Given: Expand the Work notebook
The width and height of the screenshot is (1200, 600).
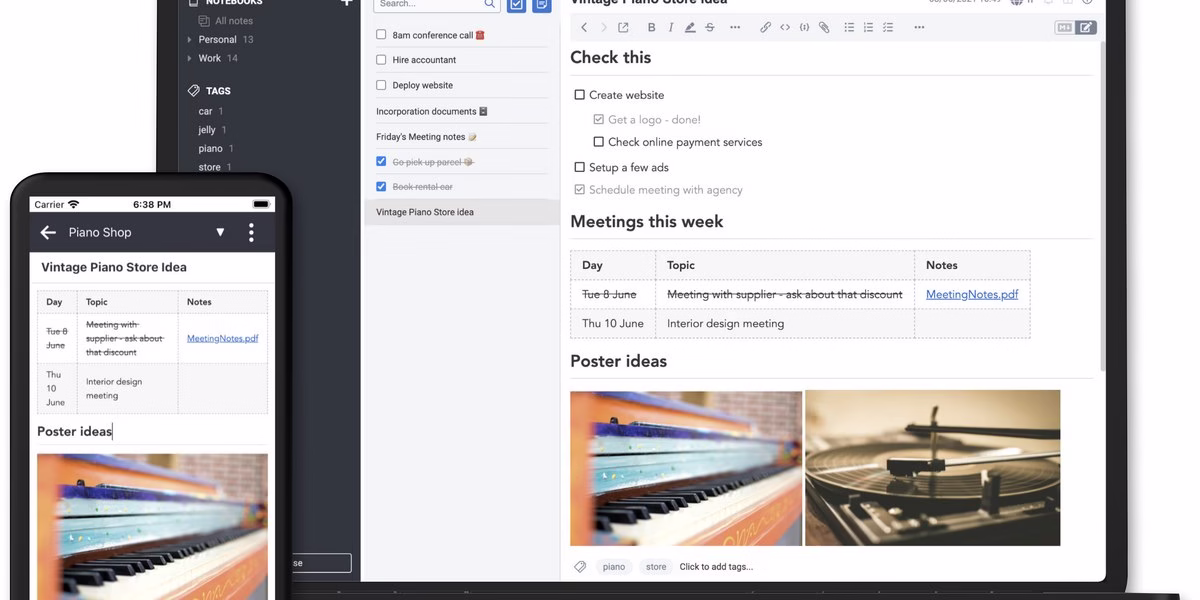Looking at the screenshot, I should point(189,58).
